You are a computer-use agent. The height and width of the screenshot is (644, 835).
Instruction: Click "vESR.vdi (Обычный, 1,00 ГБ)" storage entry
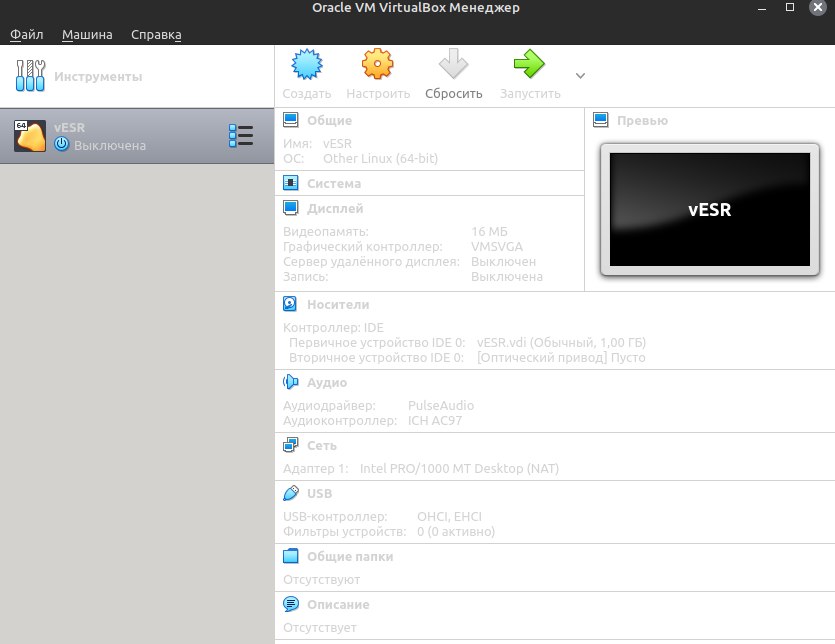tap(561, 343)
